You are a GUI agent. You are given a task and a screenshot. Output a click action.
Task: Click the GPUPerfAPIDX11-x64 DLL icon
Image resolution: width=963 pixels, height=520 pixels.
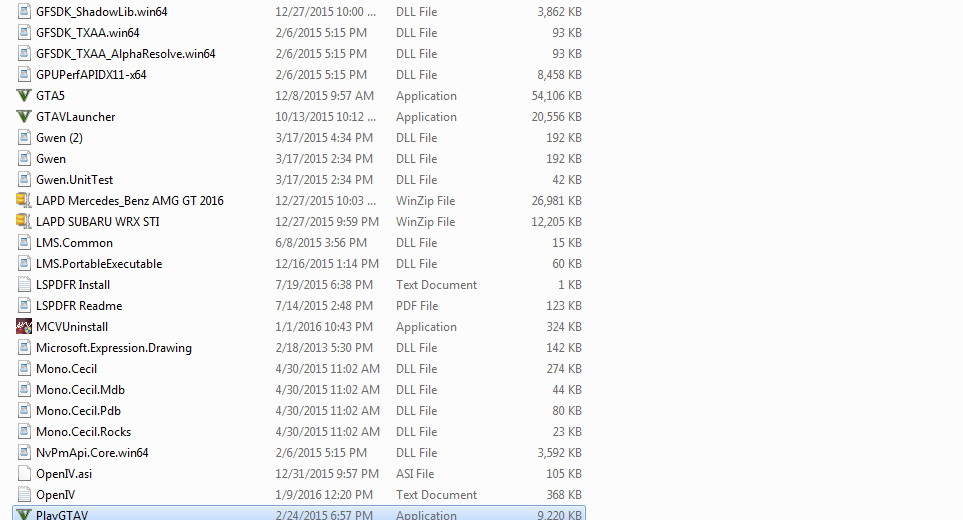[x=24, y=75]
